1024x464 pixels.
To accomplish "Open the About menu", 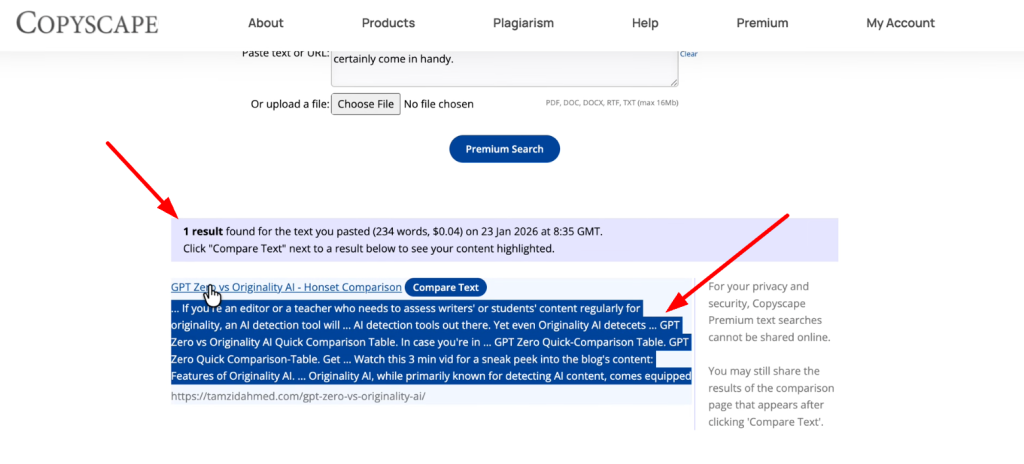I will point(266,23).
